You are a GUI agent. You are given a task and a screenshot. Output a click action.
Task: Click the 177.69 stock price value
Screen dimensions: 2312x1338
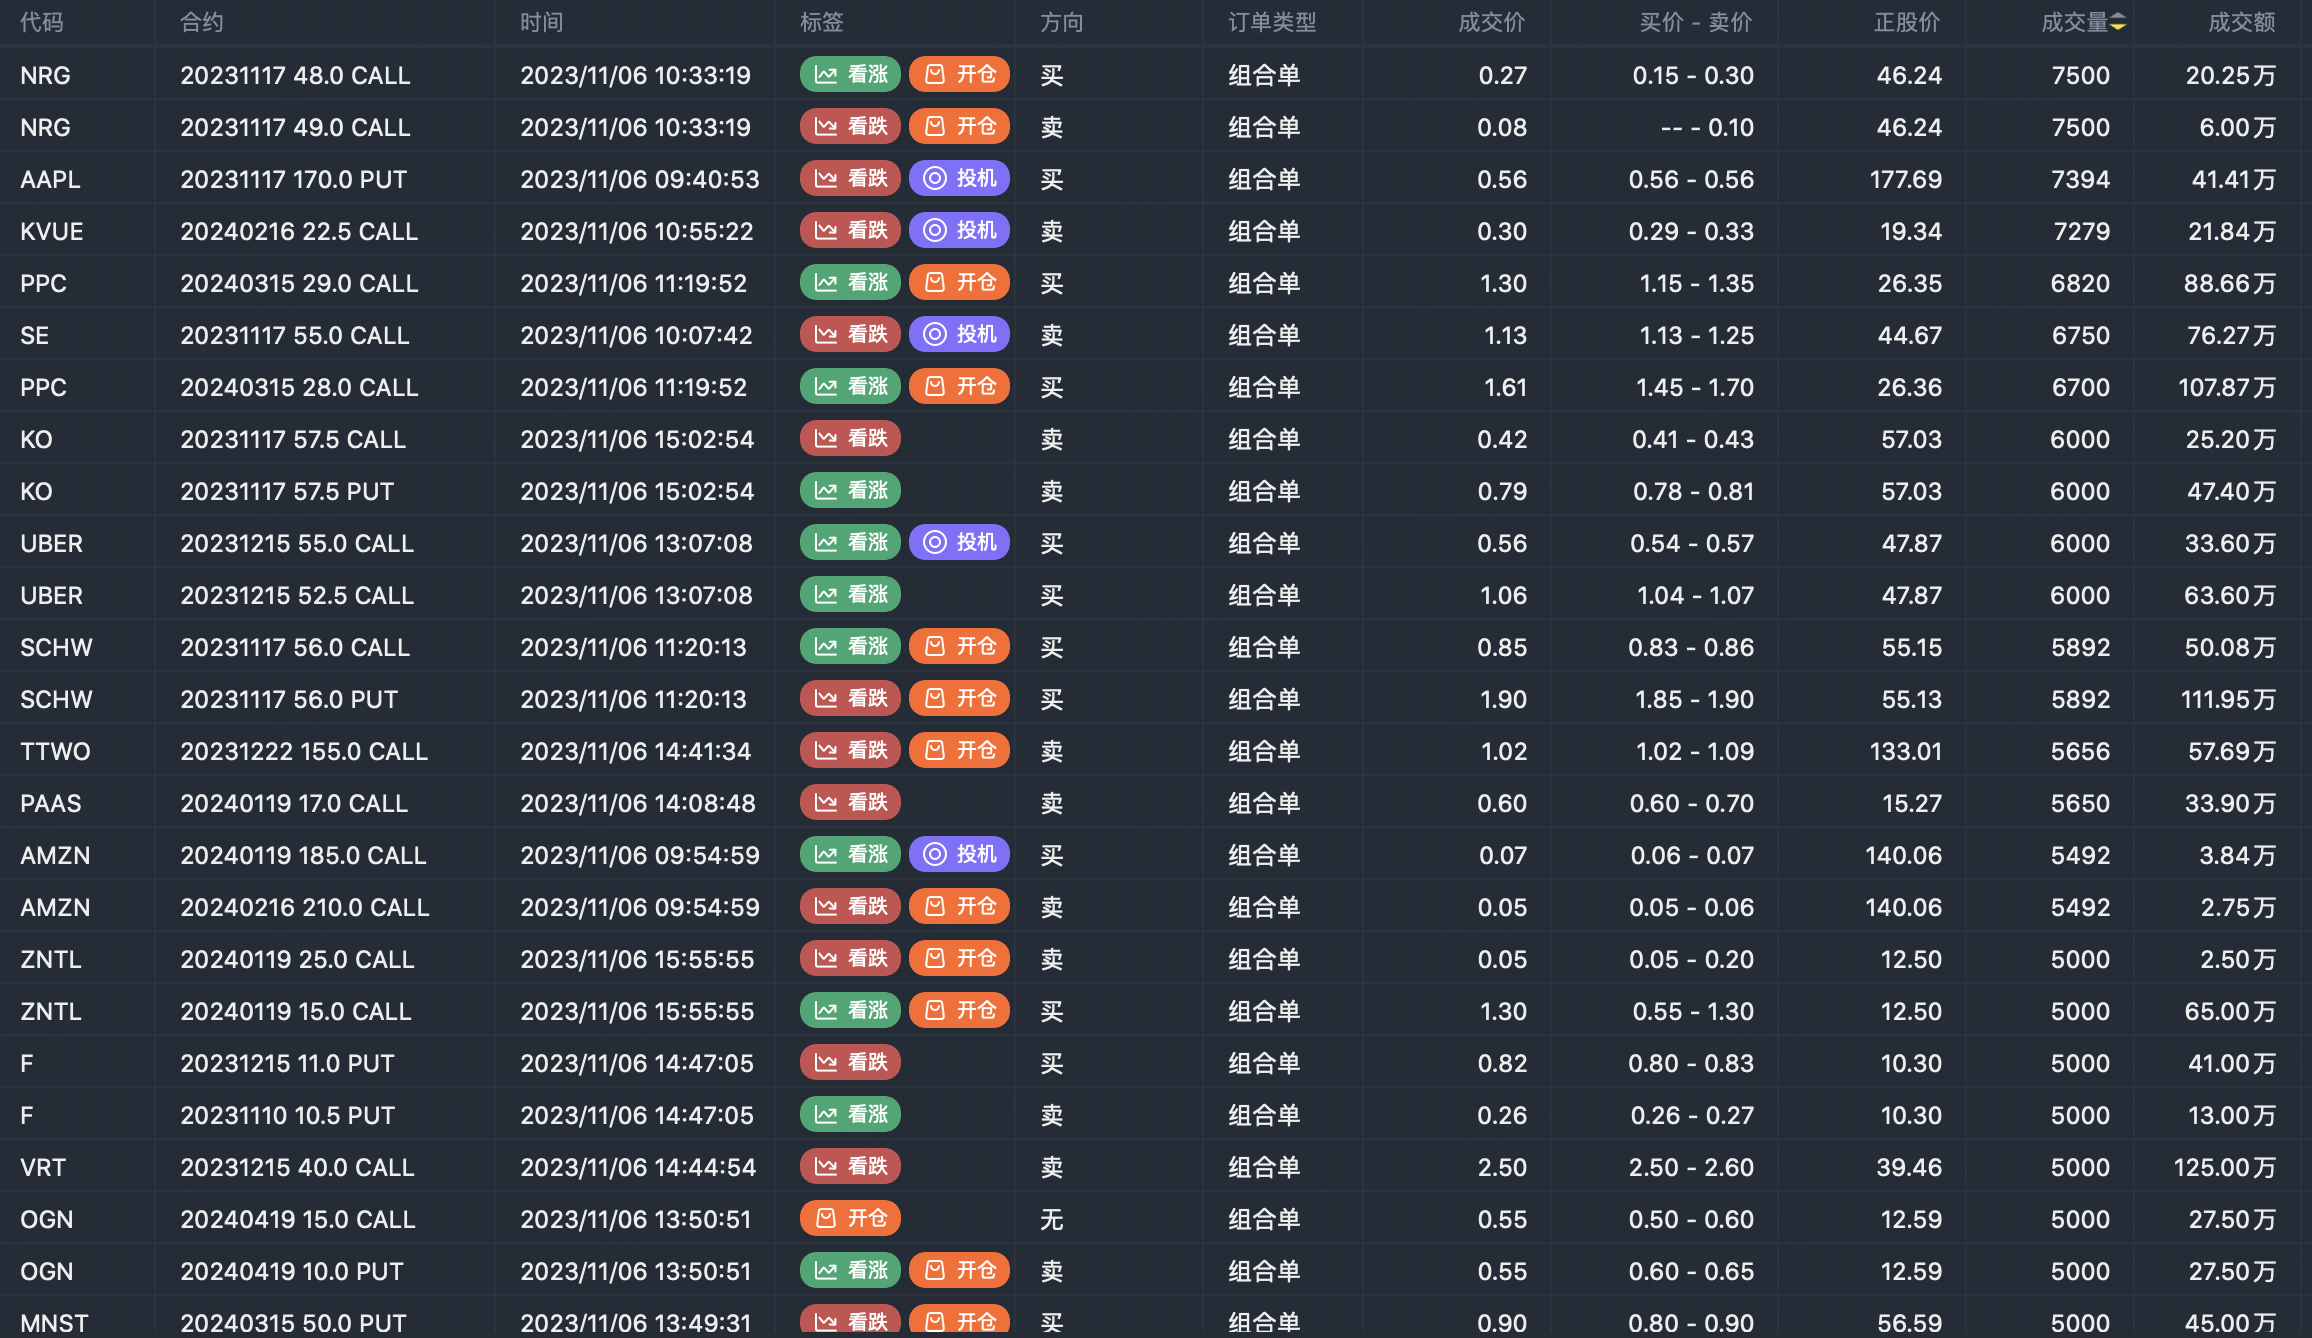coord(1906,180)
